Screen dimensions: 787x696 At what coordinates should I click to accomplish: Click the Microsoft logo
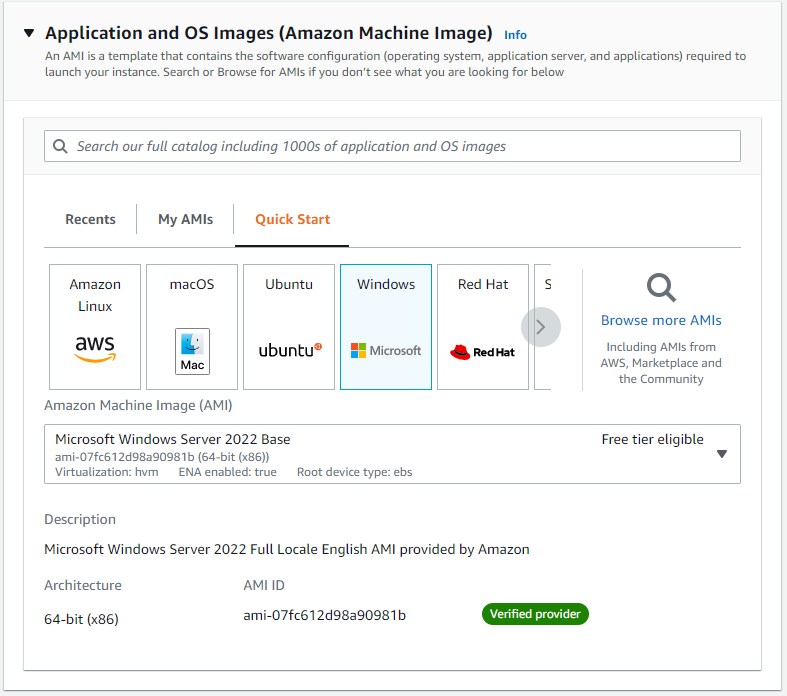pos(385,350)
